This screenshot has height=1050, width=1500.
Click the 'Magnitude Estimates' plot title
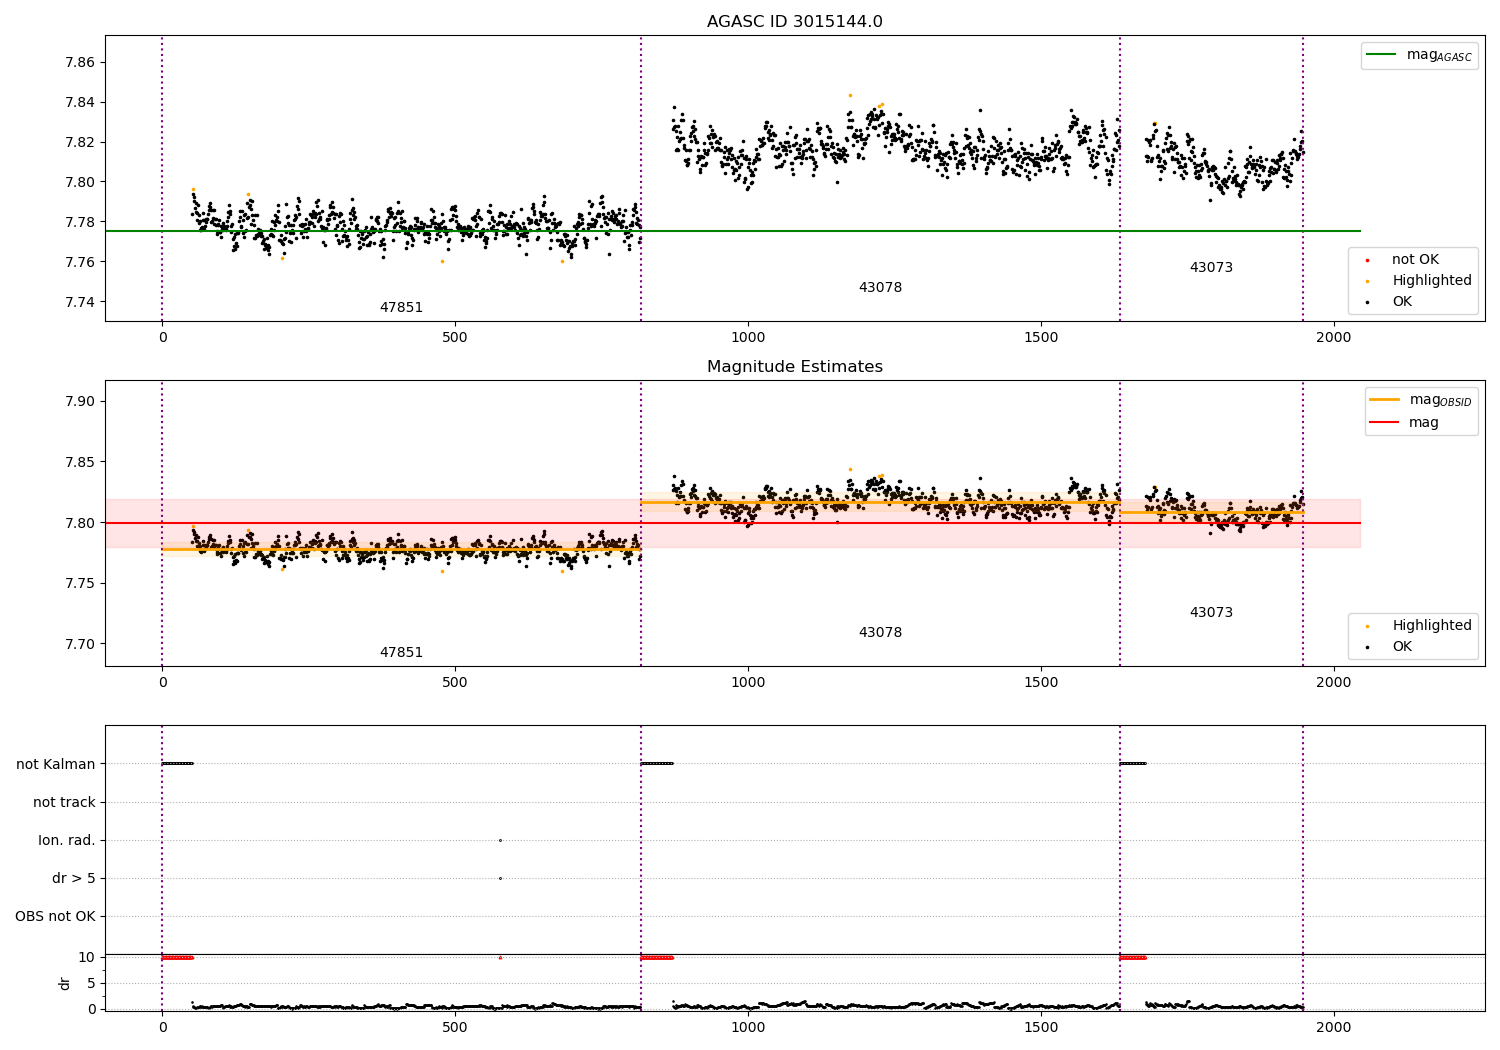[794, 367]
